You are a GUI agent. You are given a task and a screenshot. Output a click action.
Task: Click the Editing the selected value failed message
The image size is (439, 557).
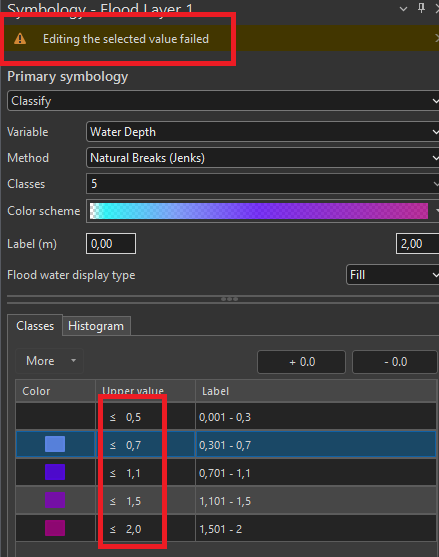pyautogui.click(x=126, y=39)
